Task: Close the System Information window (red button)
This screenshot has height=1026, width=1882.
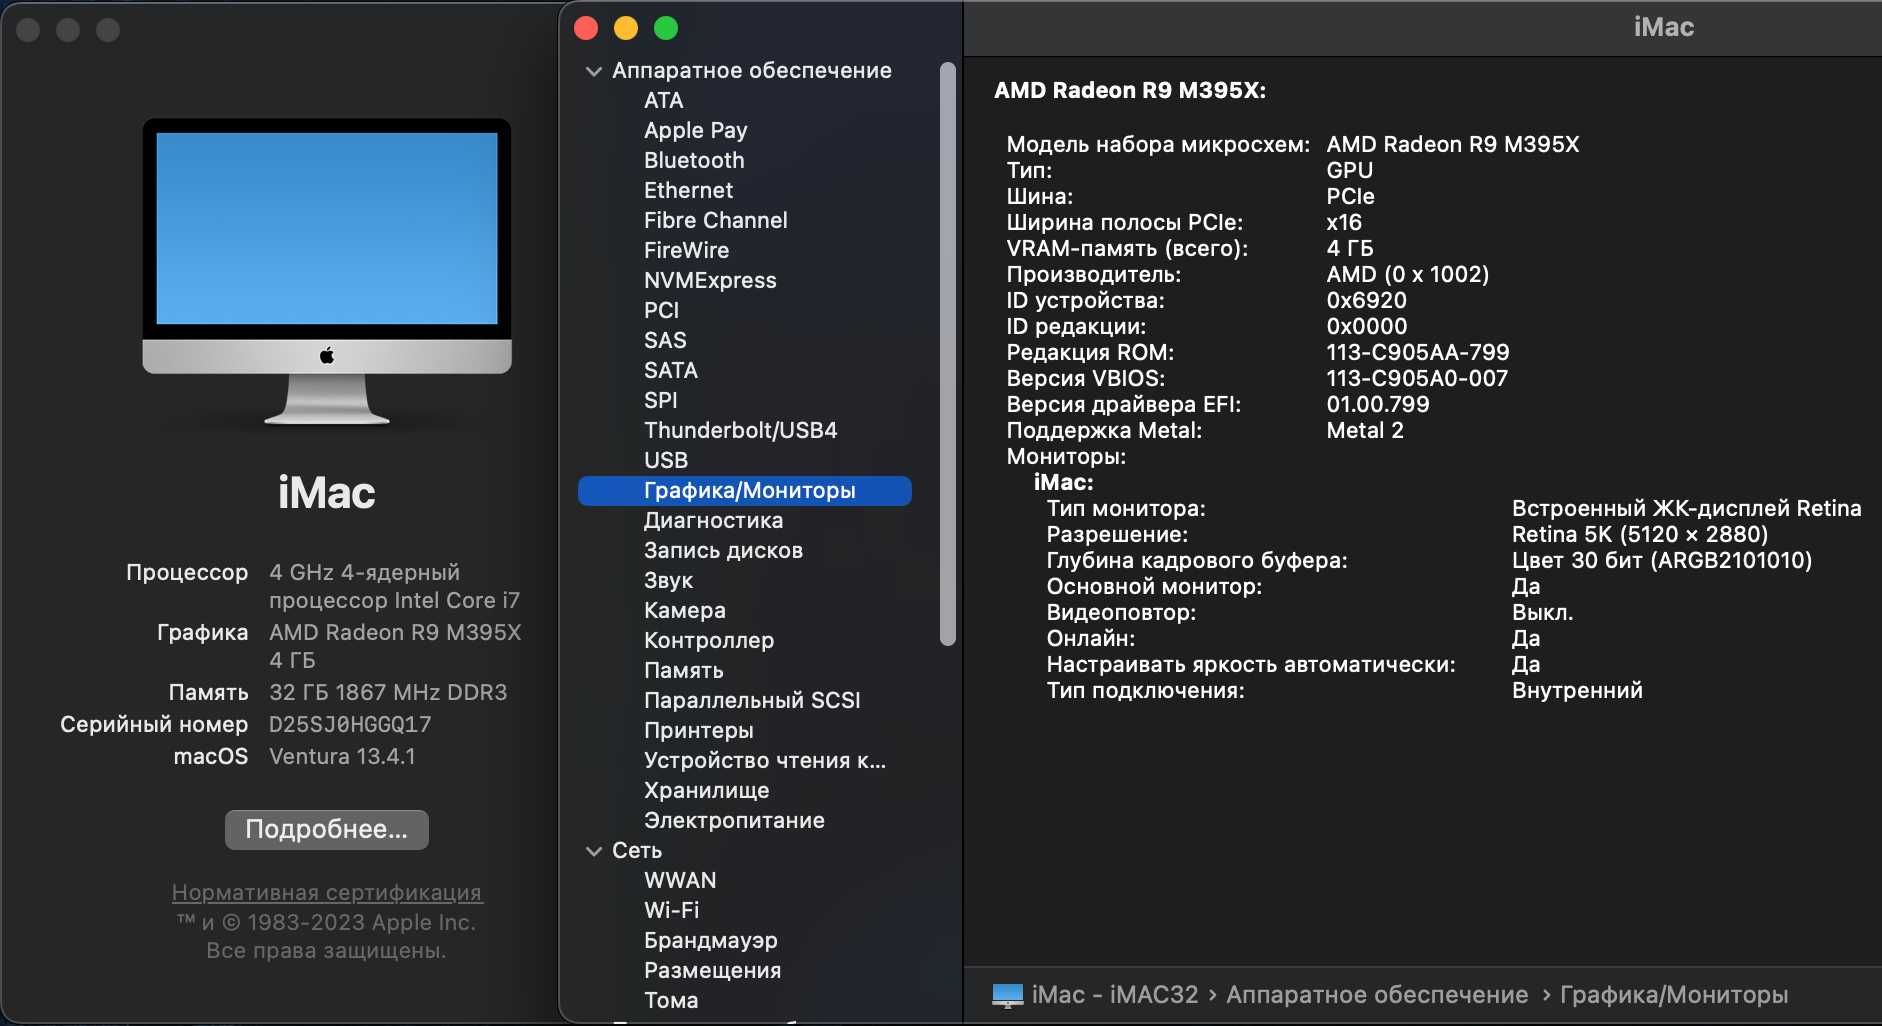Action: (x=586, y=28)
